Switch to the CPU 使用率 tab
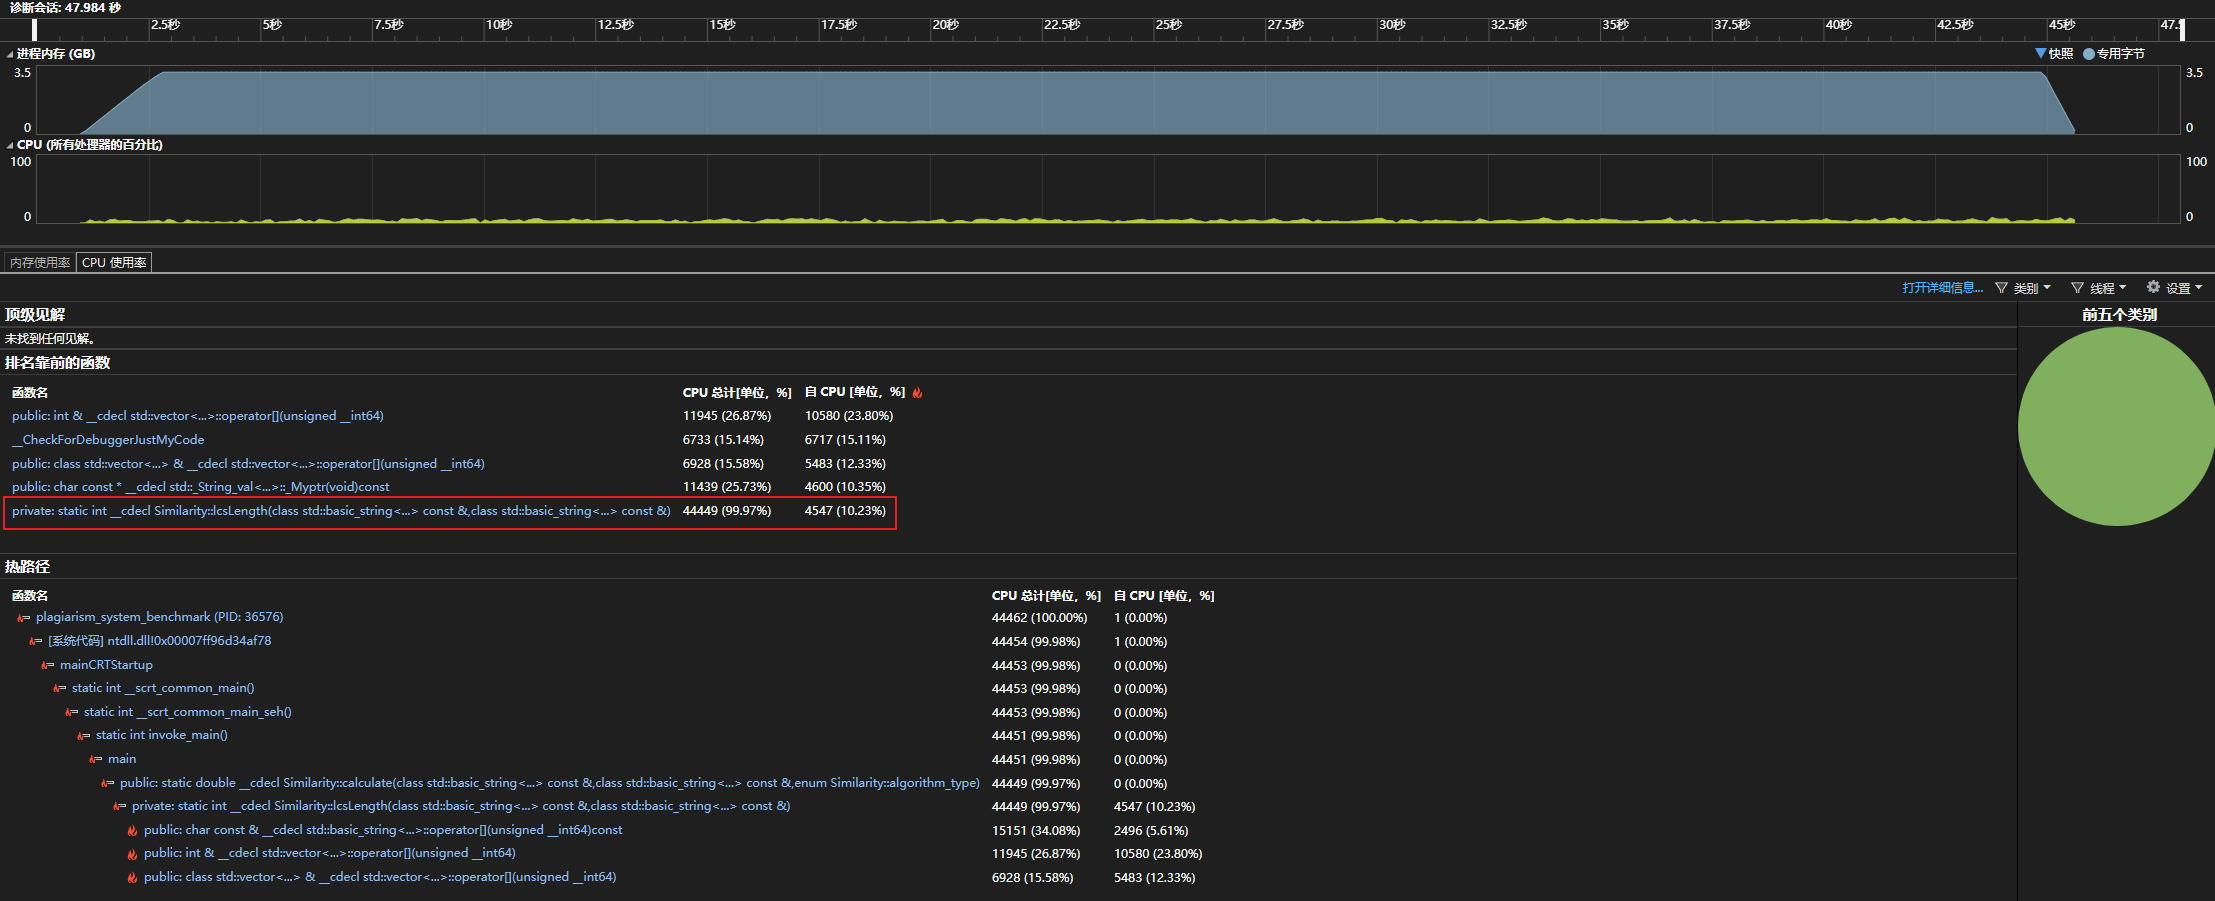This screenshot has width=2215, height=901. pyautogui.click(x=114, y=263)
